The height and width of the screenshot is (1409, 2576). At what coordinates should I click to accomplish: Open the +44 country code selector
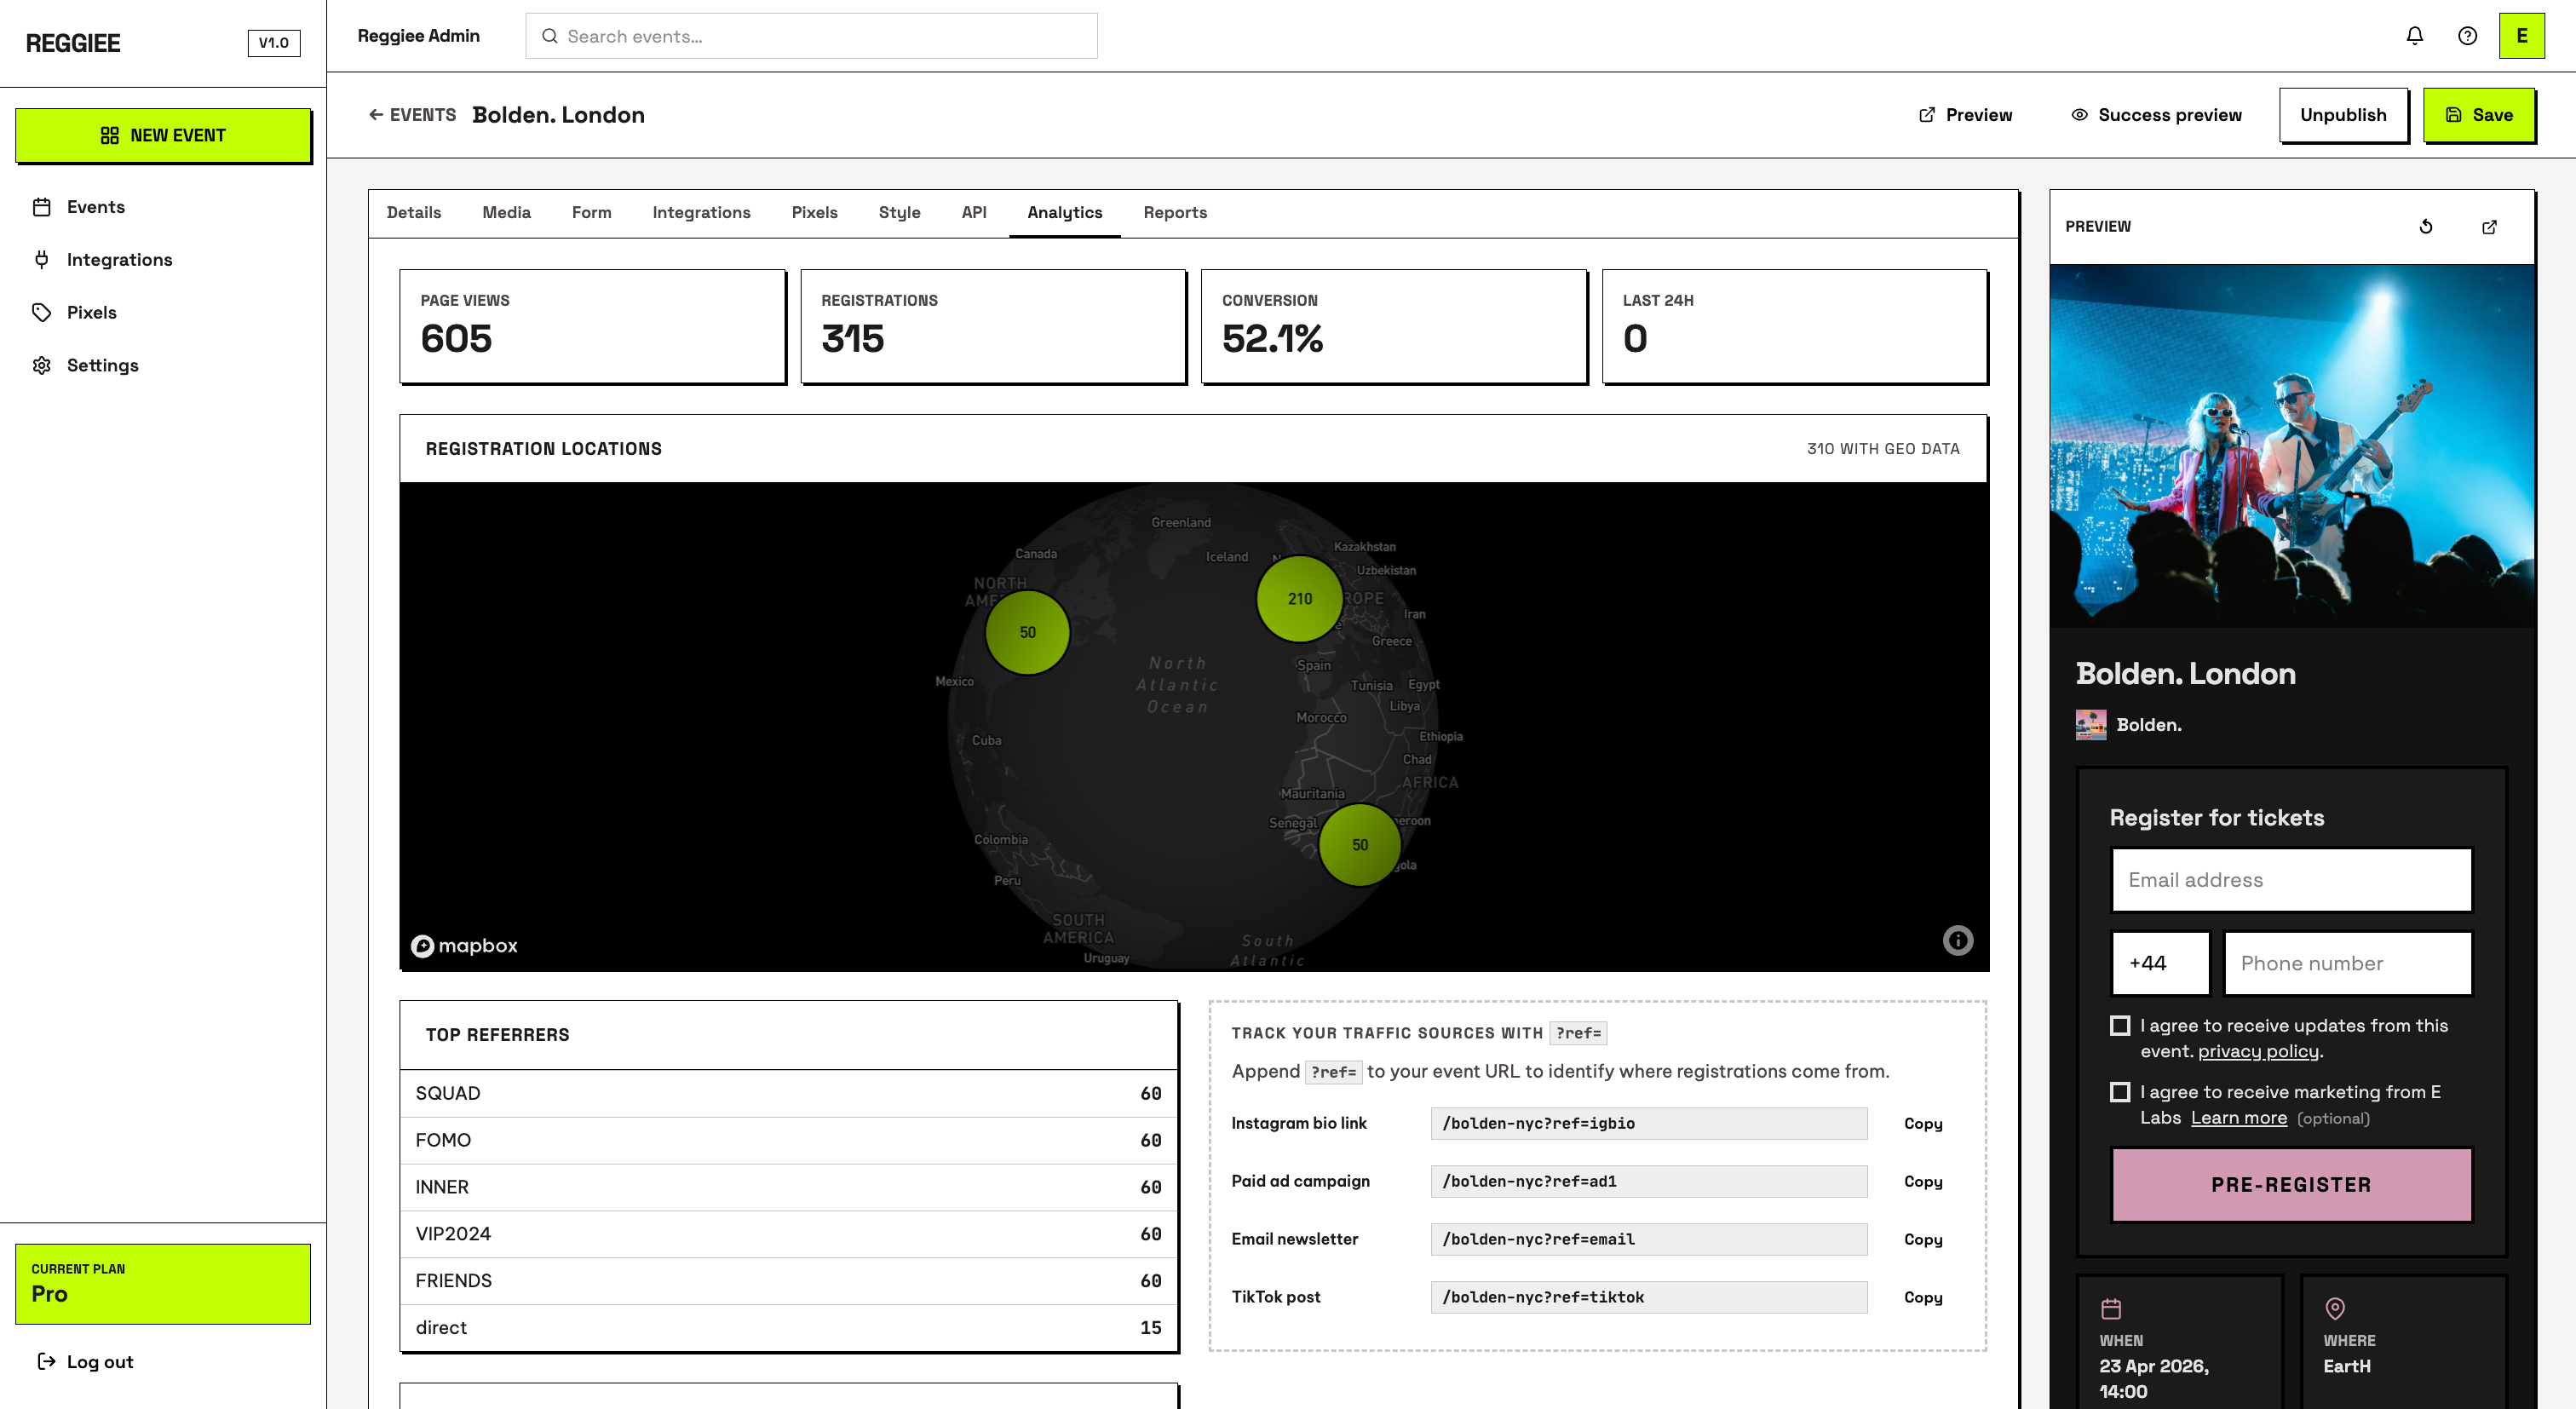point(2160,963)
